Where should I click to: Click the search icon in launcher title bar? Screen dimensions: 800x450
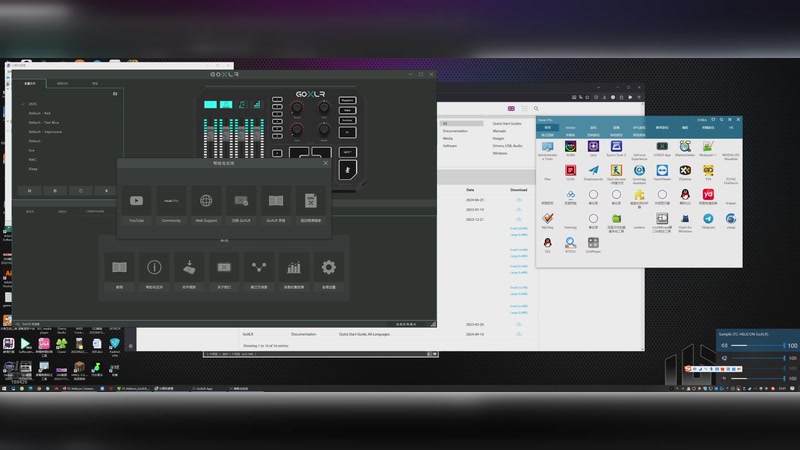click(721, 120)
